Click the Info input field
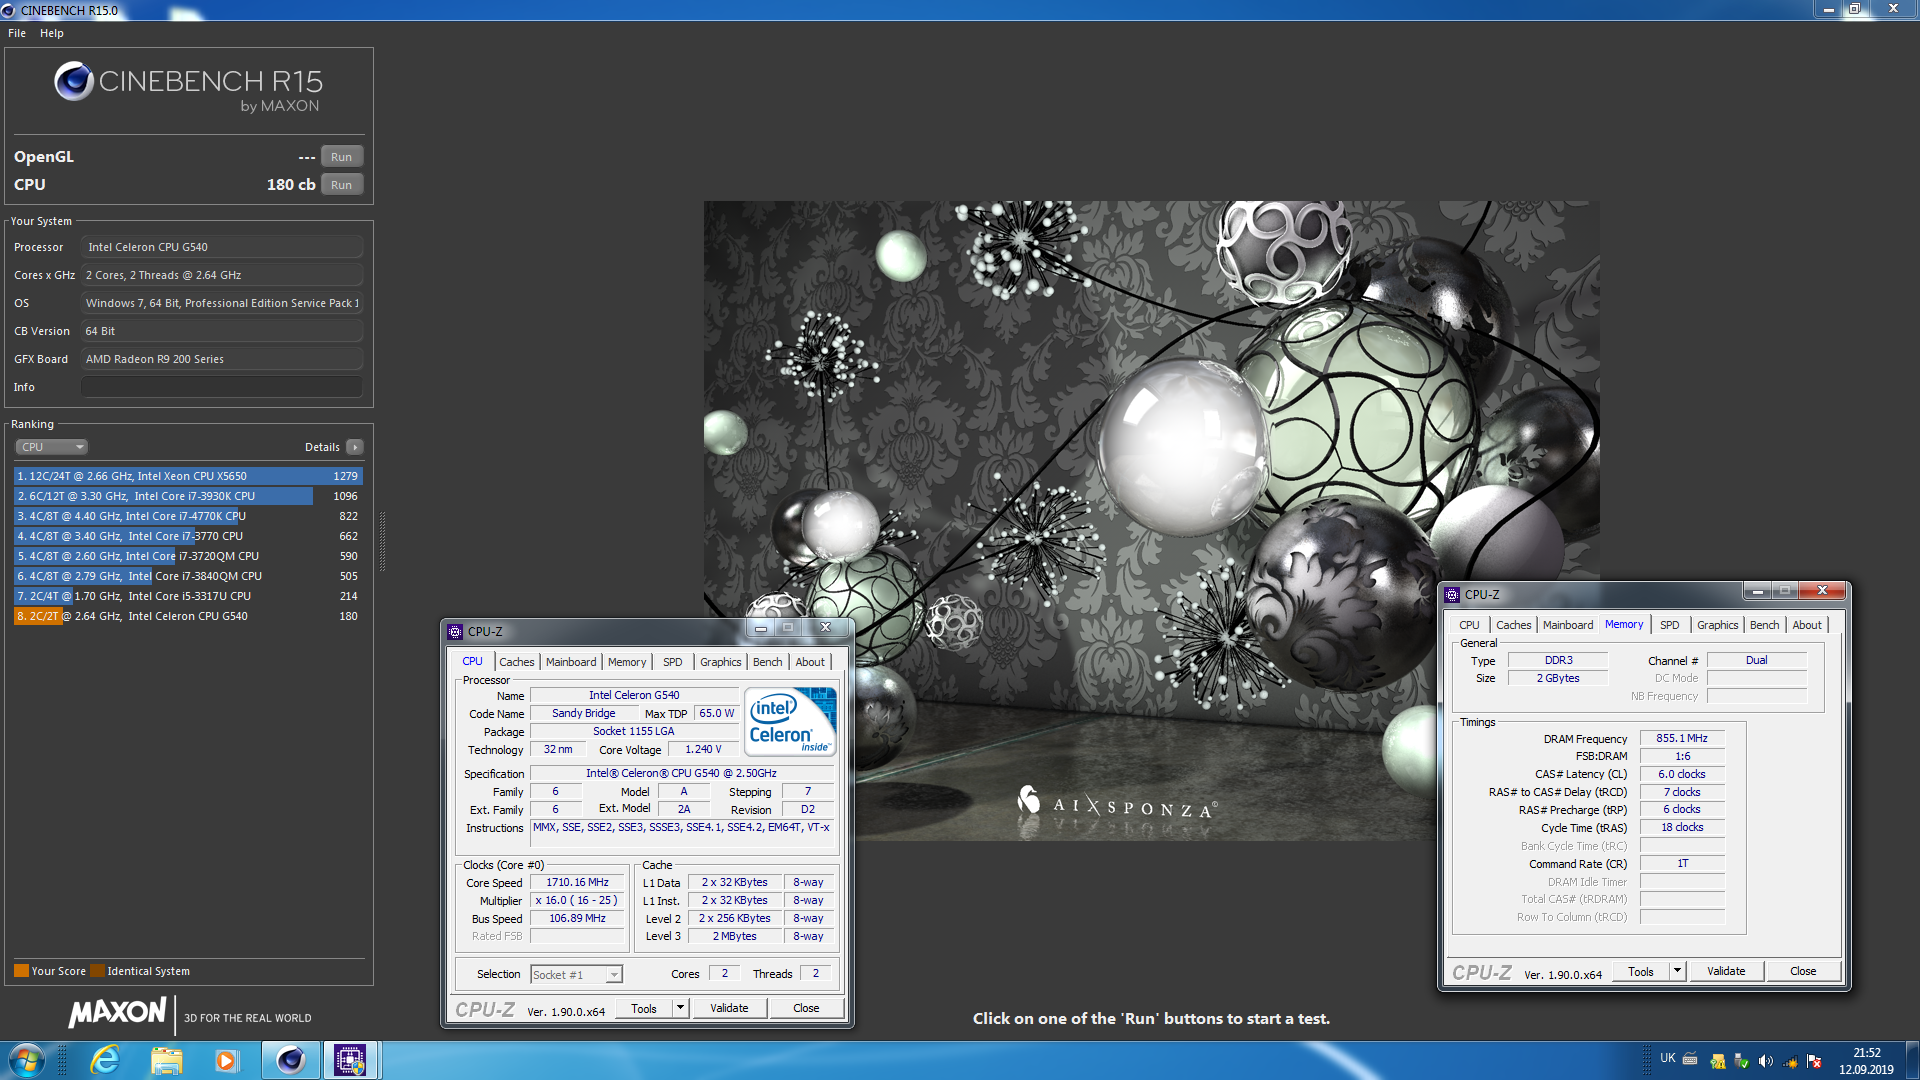 point(222,387)
